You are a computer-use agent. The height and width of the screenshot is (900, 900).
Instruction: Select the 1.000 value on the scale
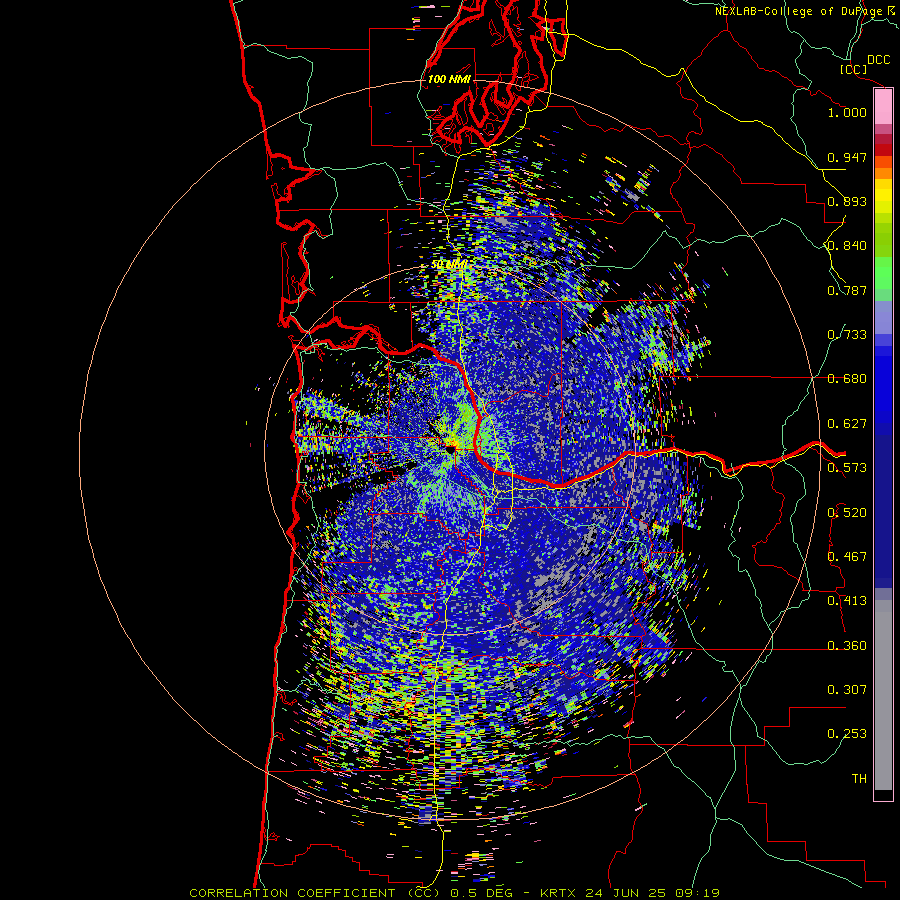847,112
